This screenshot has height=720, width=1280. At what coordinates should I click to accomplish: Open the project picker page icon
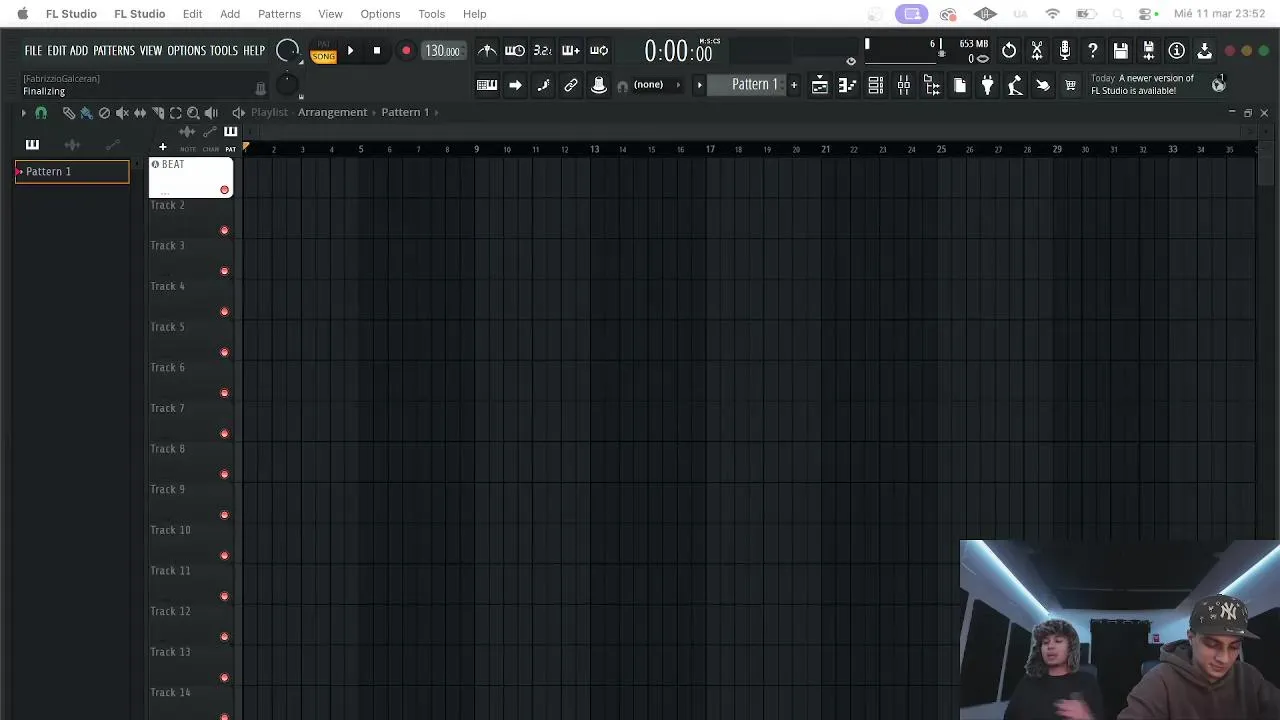(x=960, y=86)
